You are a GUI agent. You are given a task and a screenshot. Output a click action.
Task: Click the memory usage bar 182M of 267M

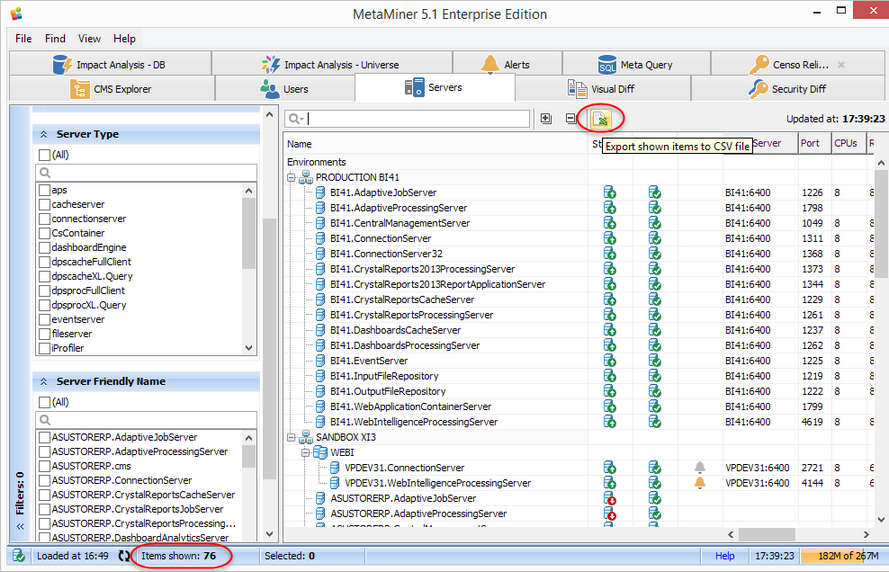tap(841, 556)
